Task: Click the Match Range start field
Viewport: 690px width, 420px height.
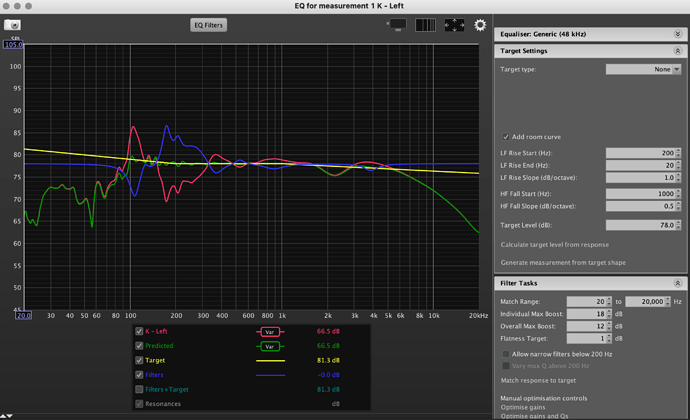Action: click(586, 302)
